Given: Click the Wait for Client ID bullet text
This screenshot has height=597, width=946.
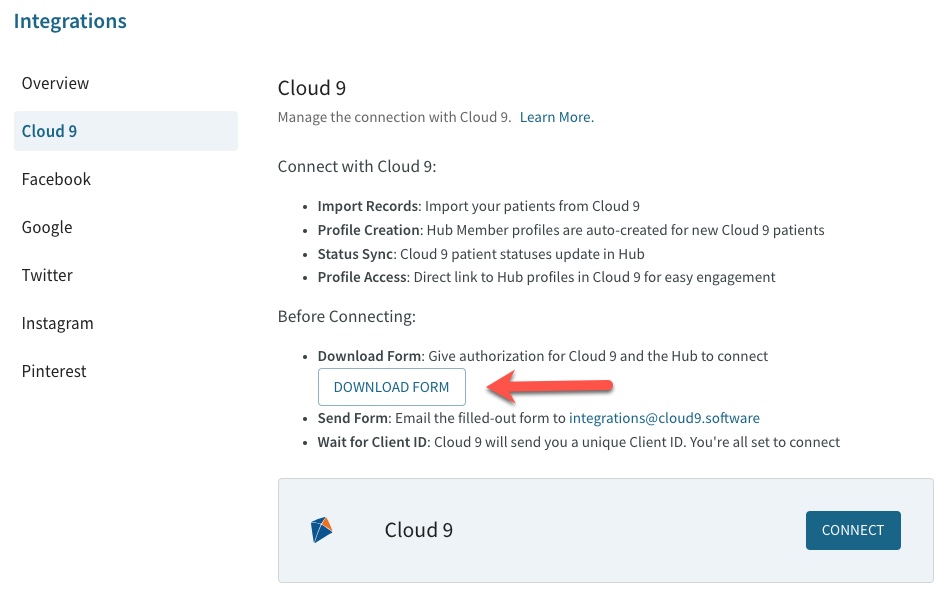Looking at the screenshot, I should point(580,442).
